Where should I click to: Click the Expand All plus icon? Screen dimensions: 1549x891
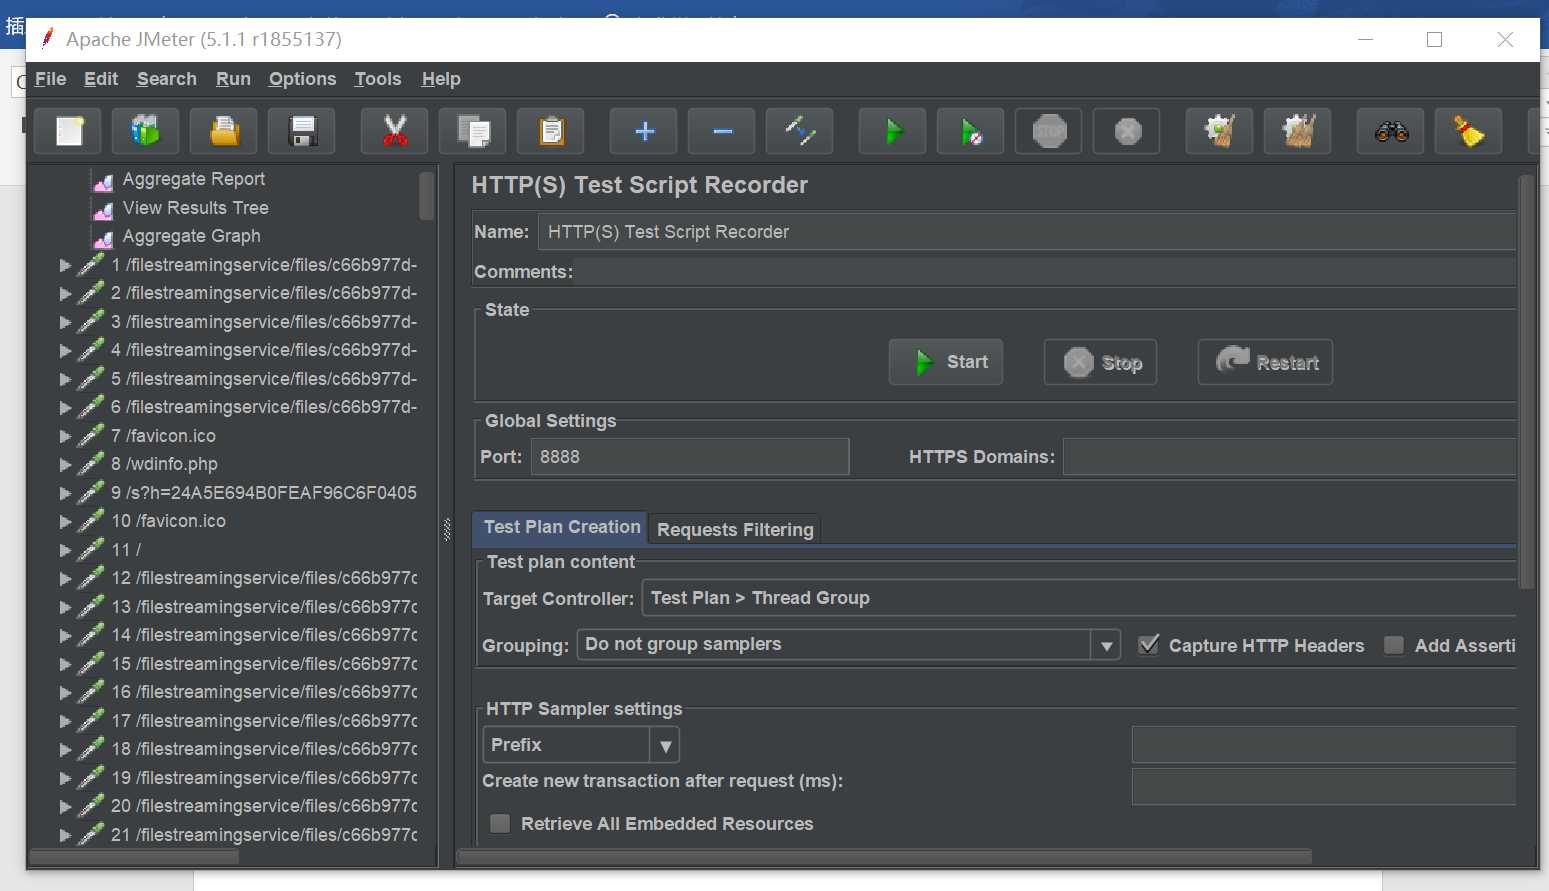click(644, 131)
